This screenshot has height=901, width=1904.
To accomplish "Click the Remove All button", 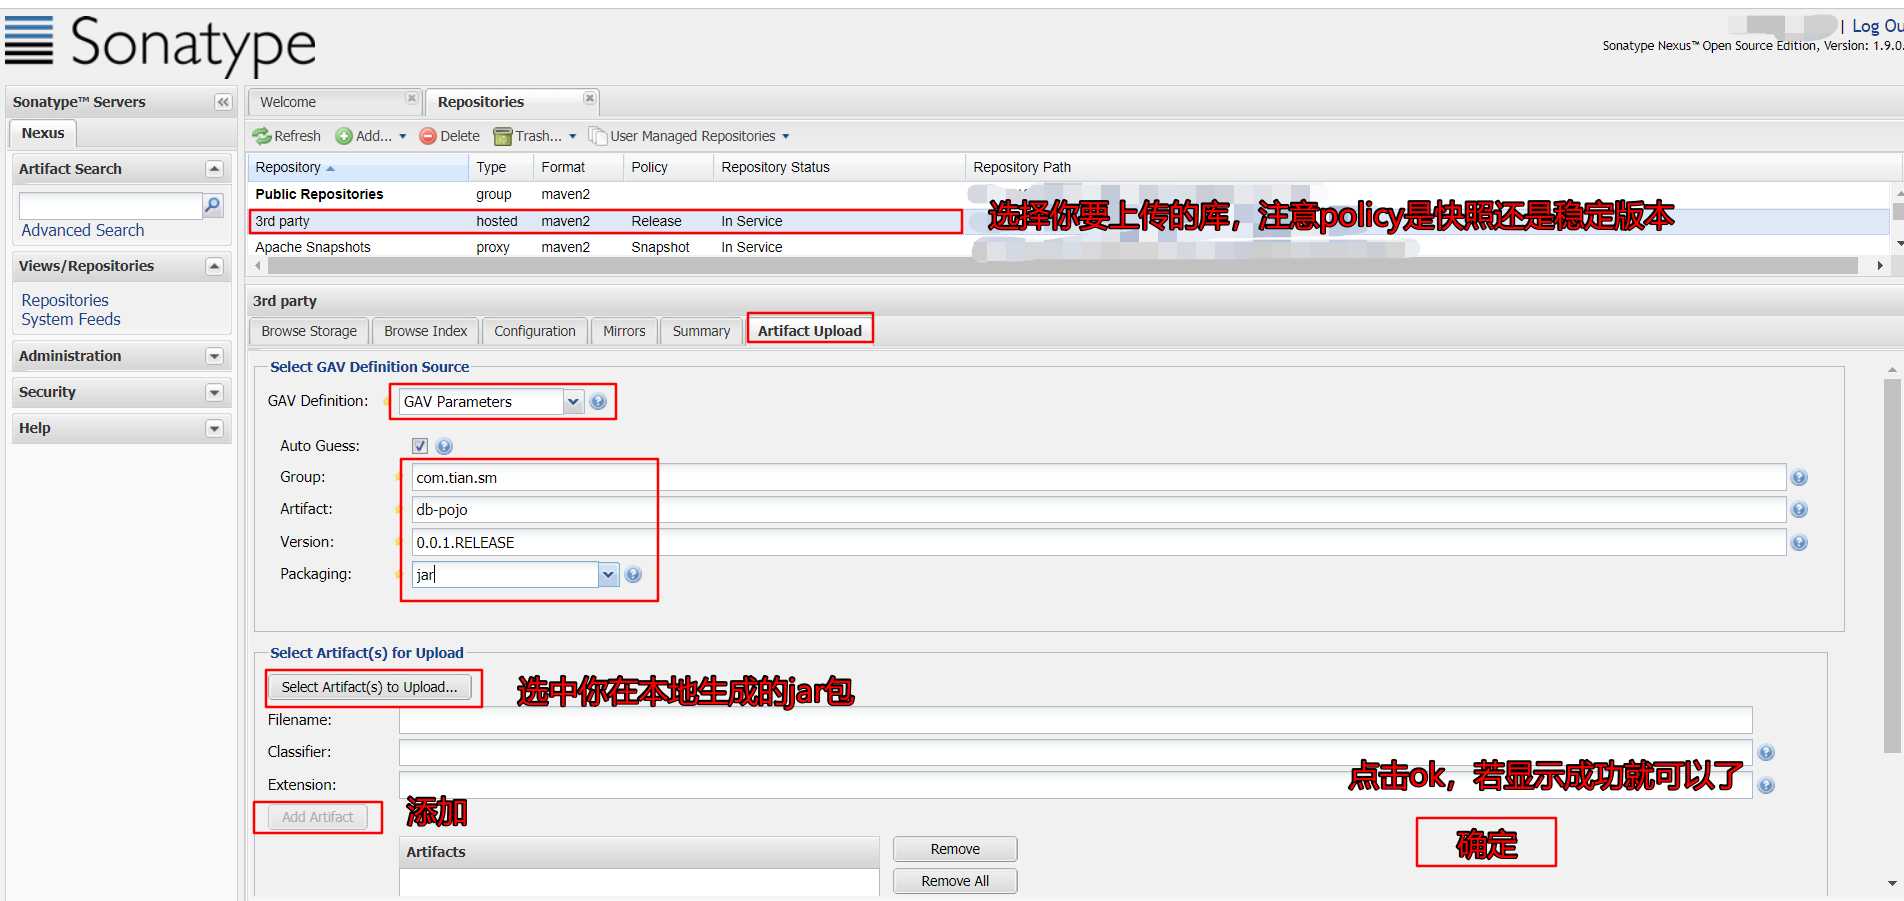I will click(955, 881).
